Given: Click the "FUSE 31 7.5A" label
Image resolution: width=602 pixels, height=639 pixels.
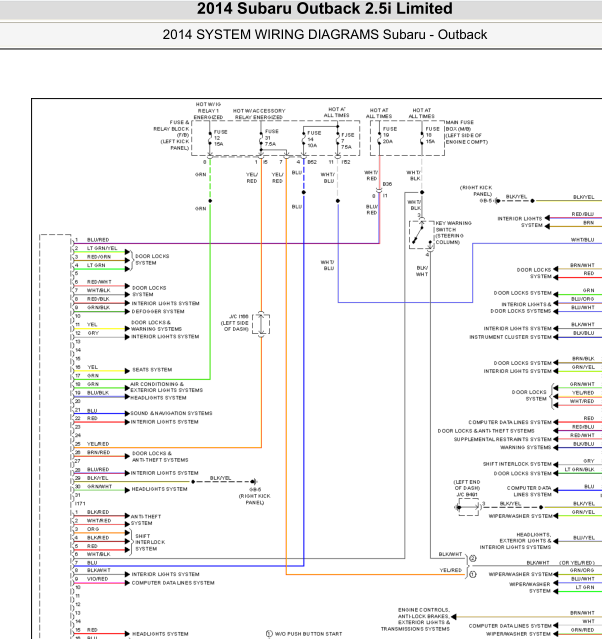Looking at the screenshot, I should tap(271, 137).
